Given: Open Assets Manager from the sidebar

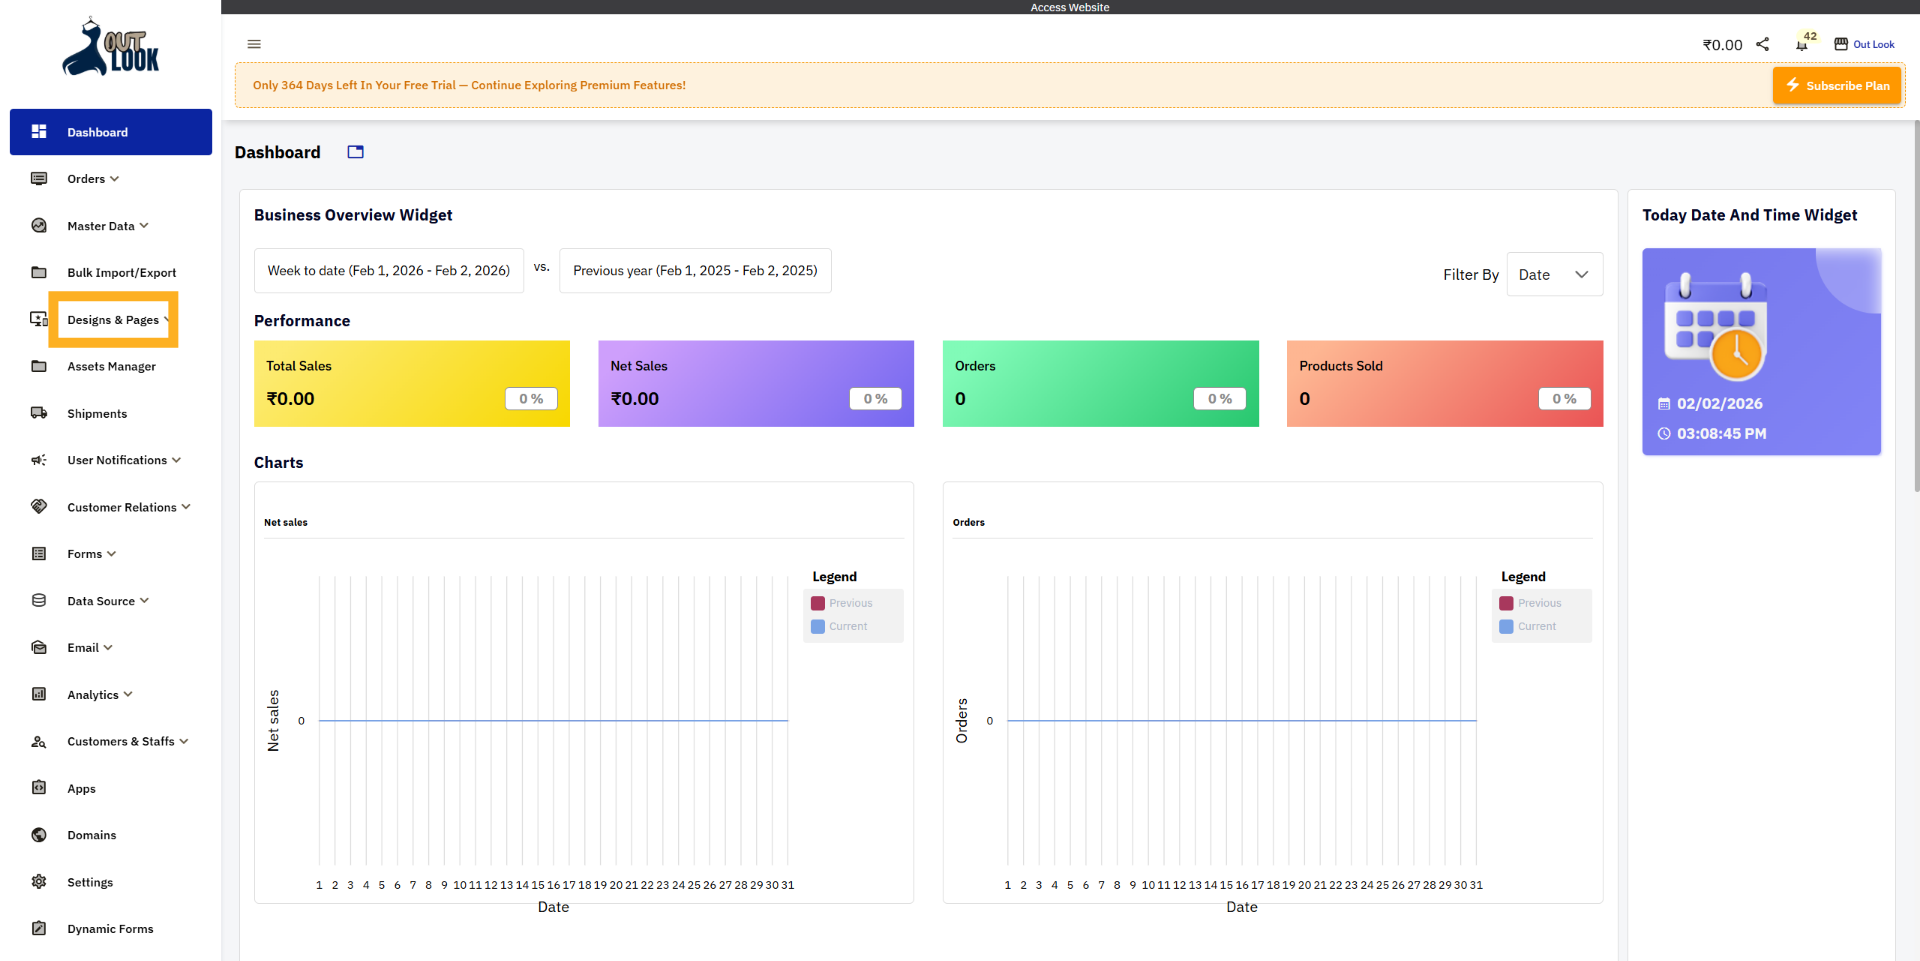Looking at the screenshot, I should pos(111,367).
